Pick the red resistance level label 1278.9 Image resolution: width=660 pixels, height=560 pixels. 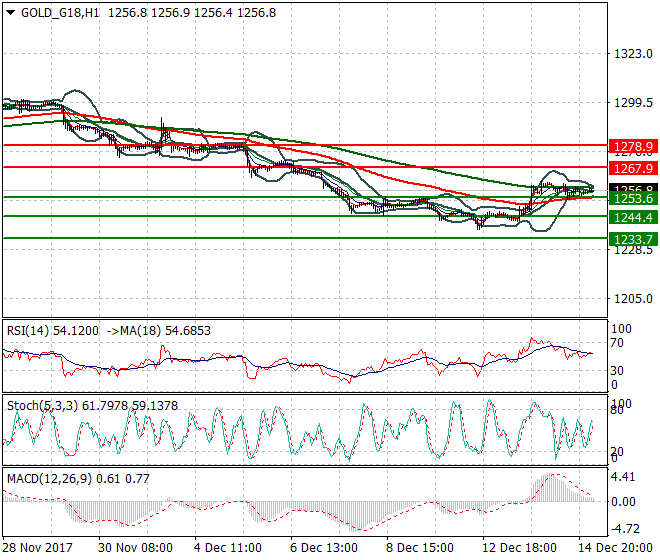point(633,147)
